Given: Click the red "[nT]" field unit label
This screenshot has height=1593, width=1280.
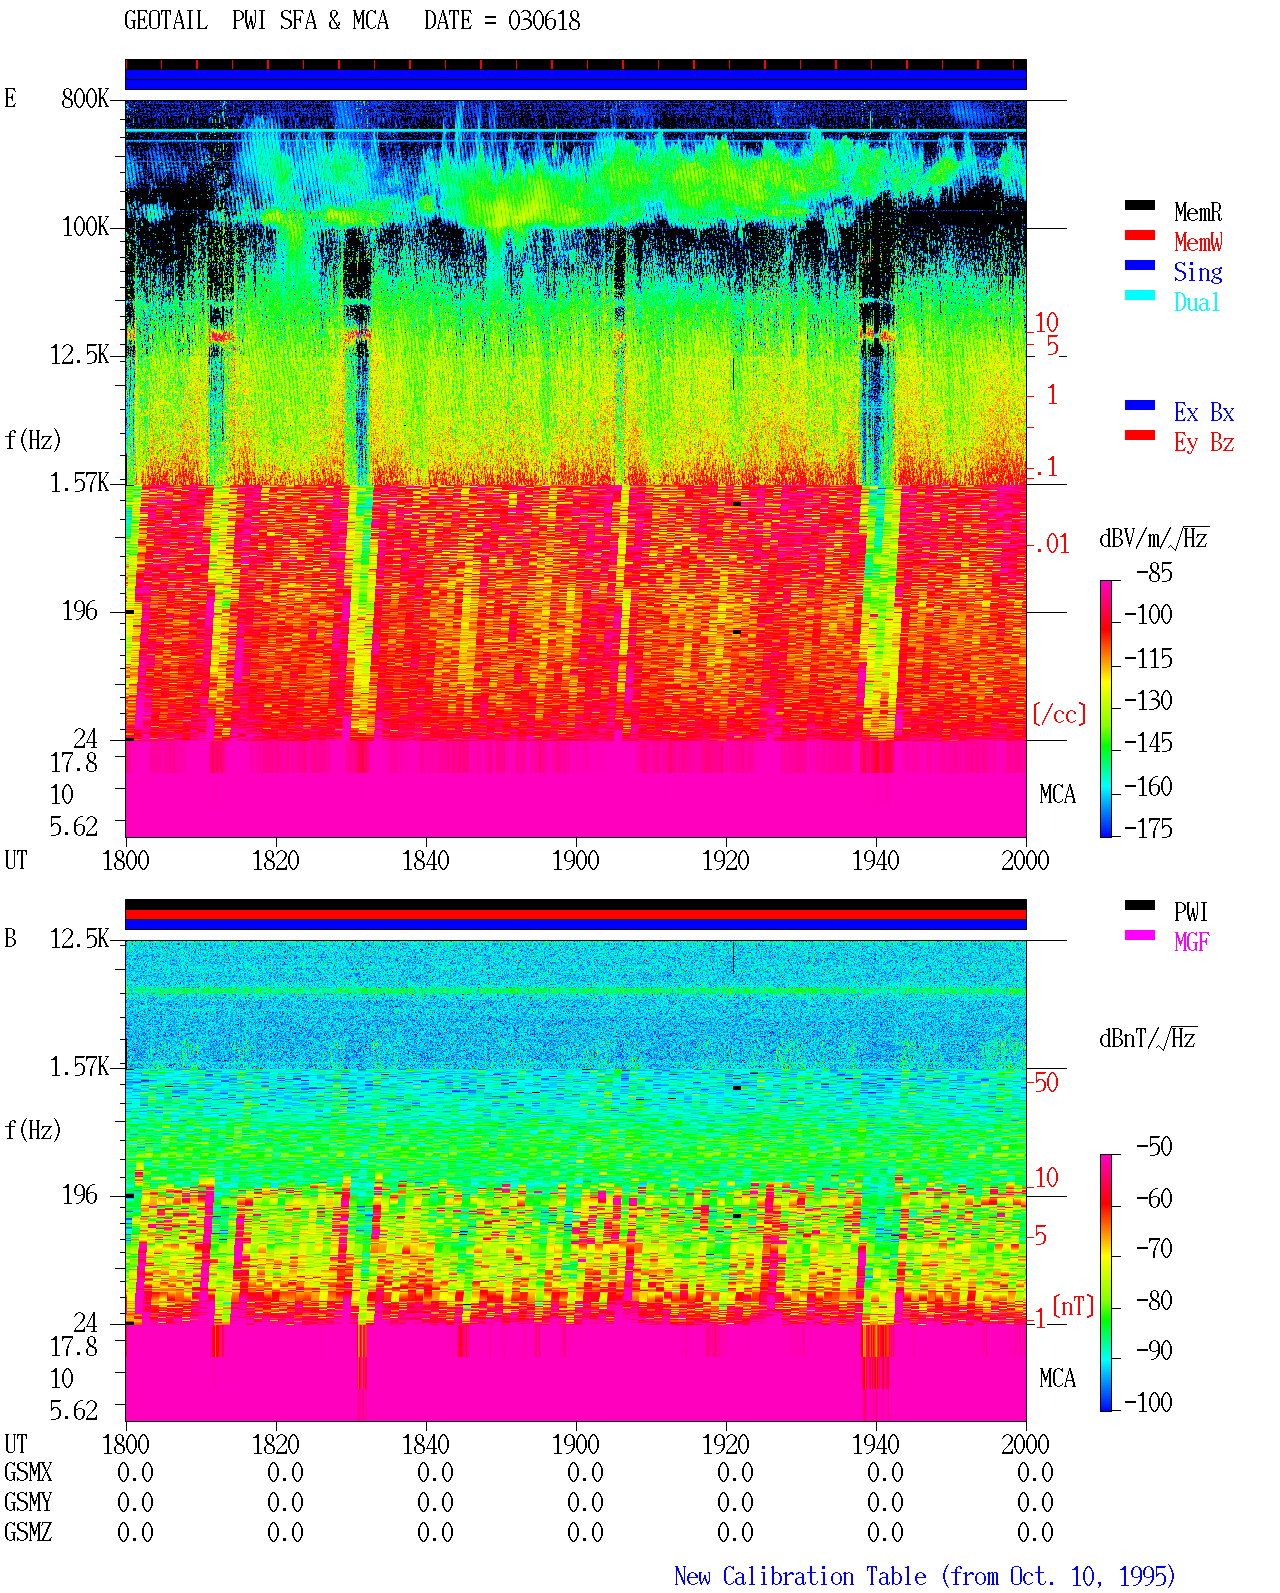Looking at the screenshot, I should [1074, 1306].
